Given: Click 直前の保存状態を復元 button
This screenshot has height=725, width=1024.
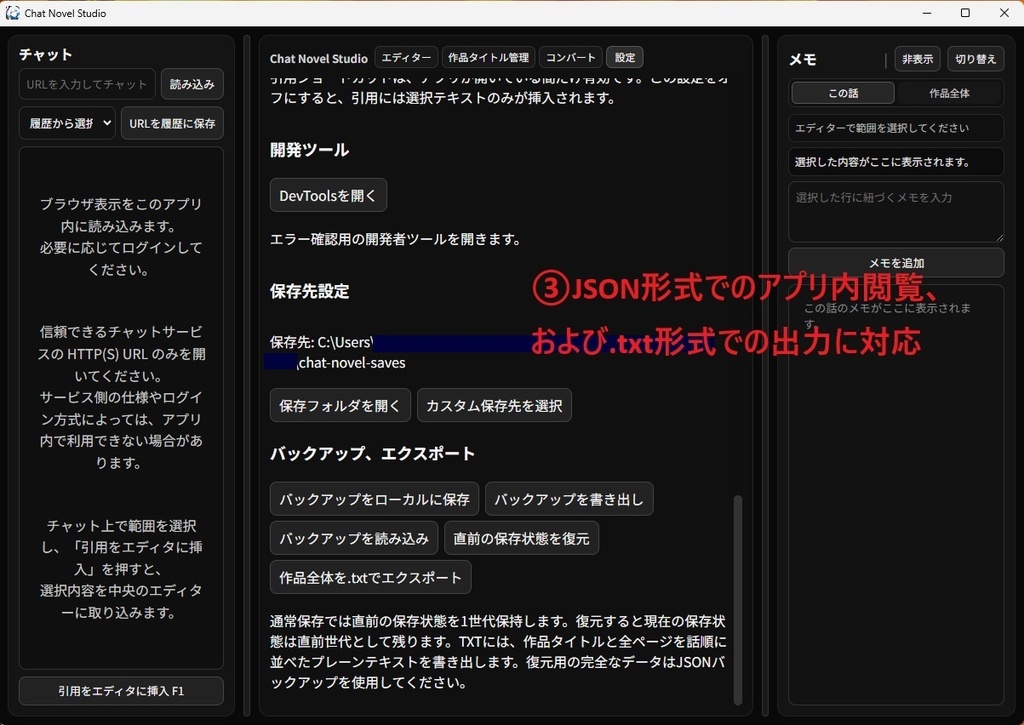Looking at the screenshot, I should 521,538.
